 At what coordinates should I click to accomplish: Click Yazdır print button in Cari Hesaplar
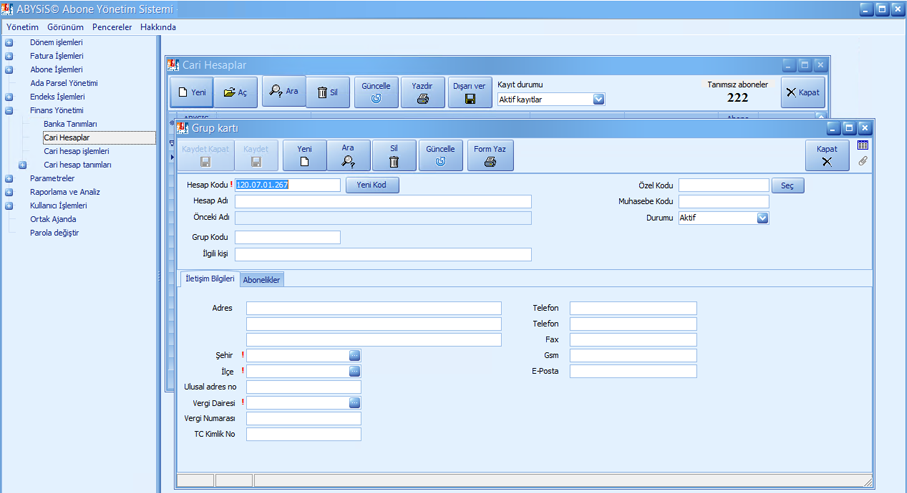(422, 92)
